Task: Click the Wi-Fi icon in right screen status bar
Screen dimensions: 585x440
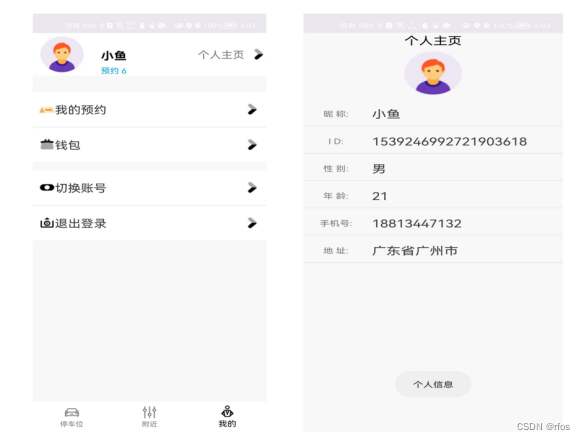Action: click(x=400, y=25)
